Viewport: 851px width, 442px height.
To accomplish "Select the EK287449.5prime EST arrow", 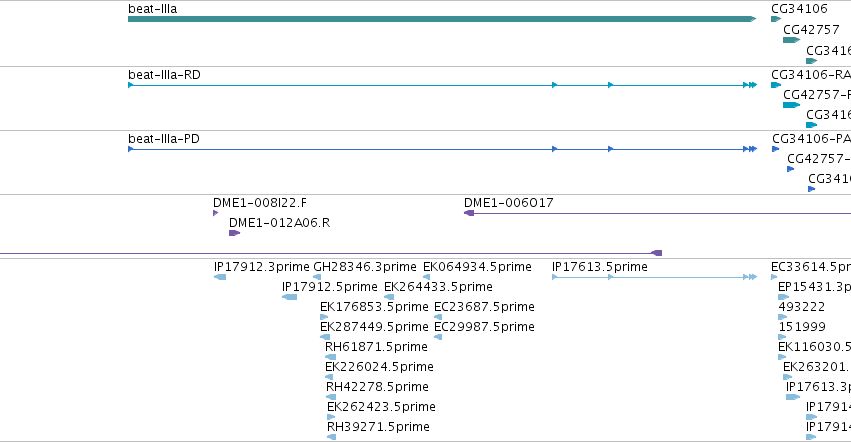I will click(325, 337).
